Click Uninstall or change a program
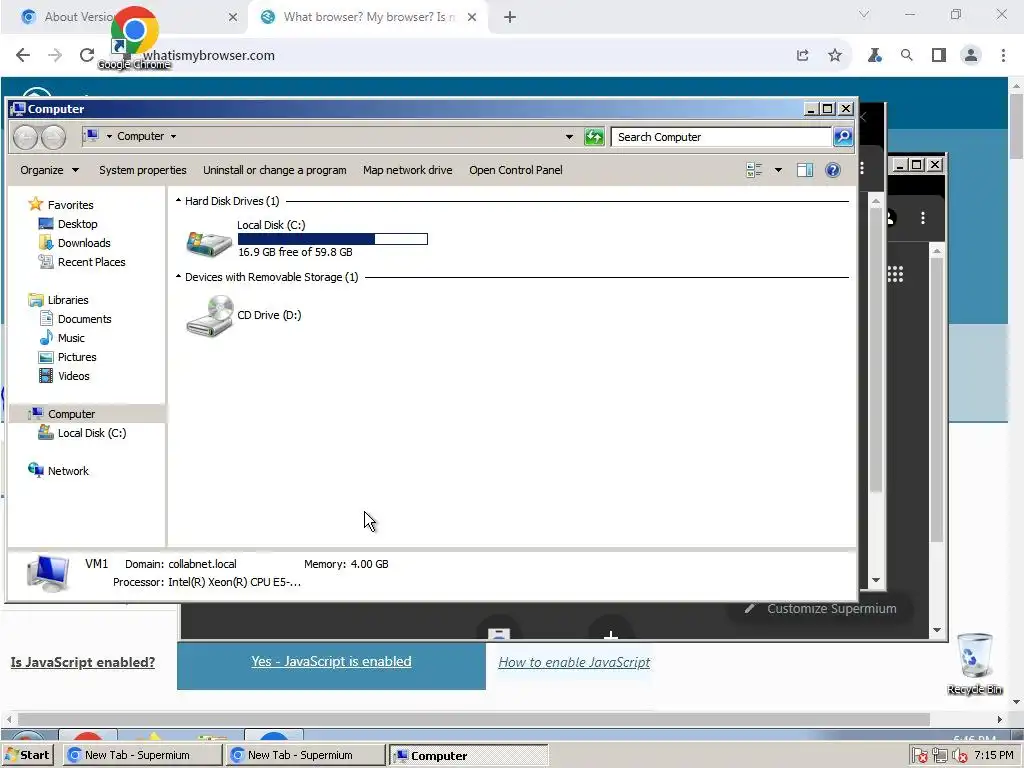 tap(274, 170)
